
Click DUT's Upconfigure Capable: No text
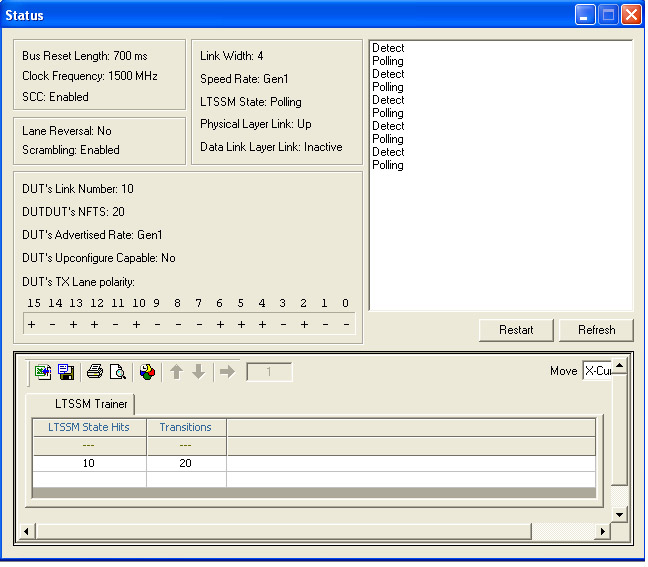pyautogui.click(x=99, y=259)
